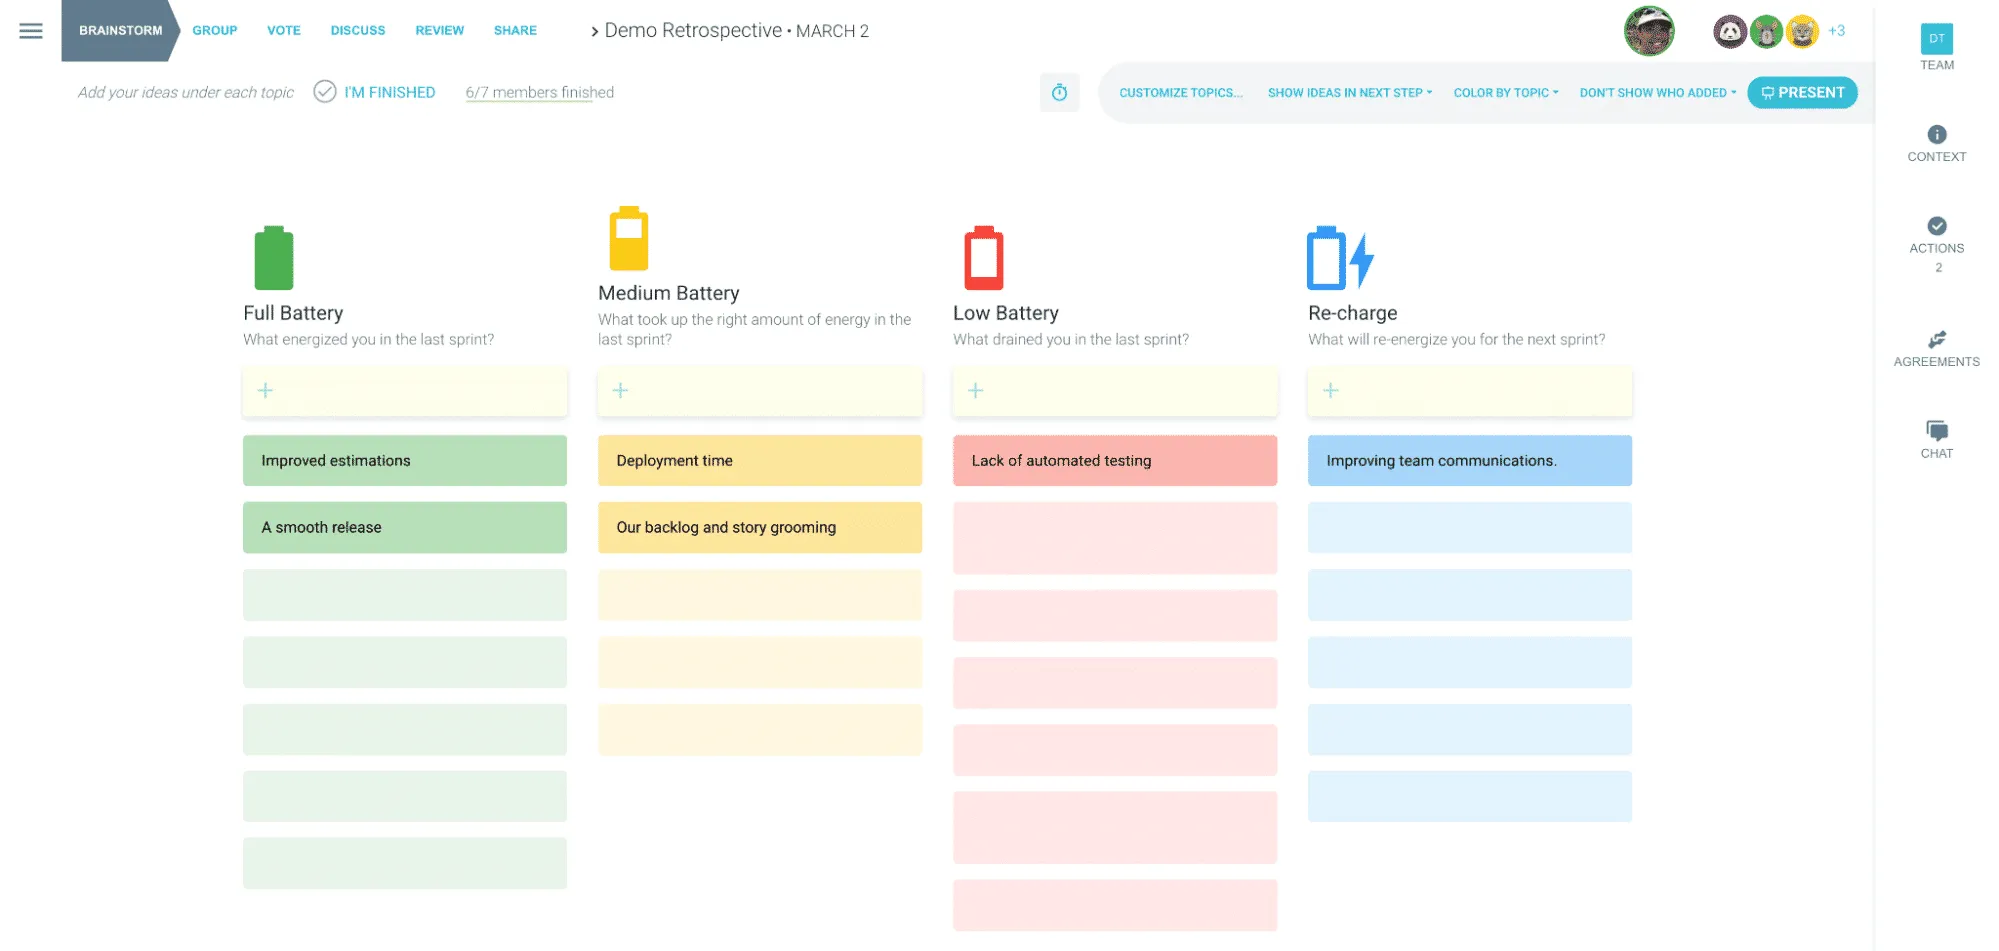The width and height of the screenshot is (1999, 951).
Task: Show the +3 additional members
Action: [x=1836, y=31]
